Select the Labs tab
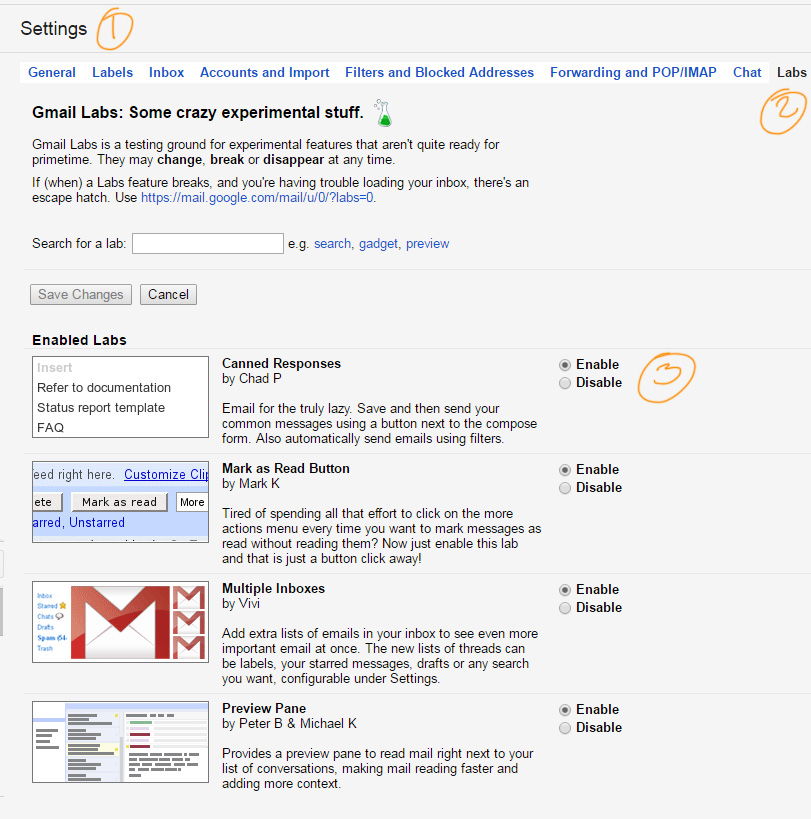Image resolution: width=811 pixels, height=819 pixels. point(792,72)
